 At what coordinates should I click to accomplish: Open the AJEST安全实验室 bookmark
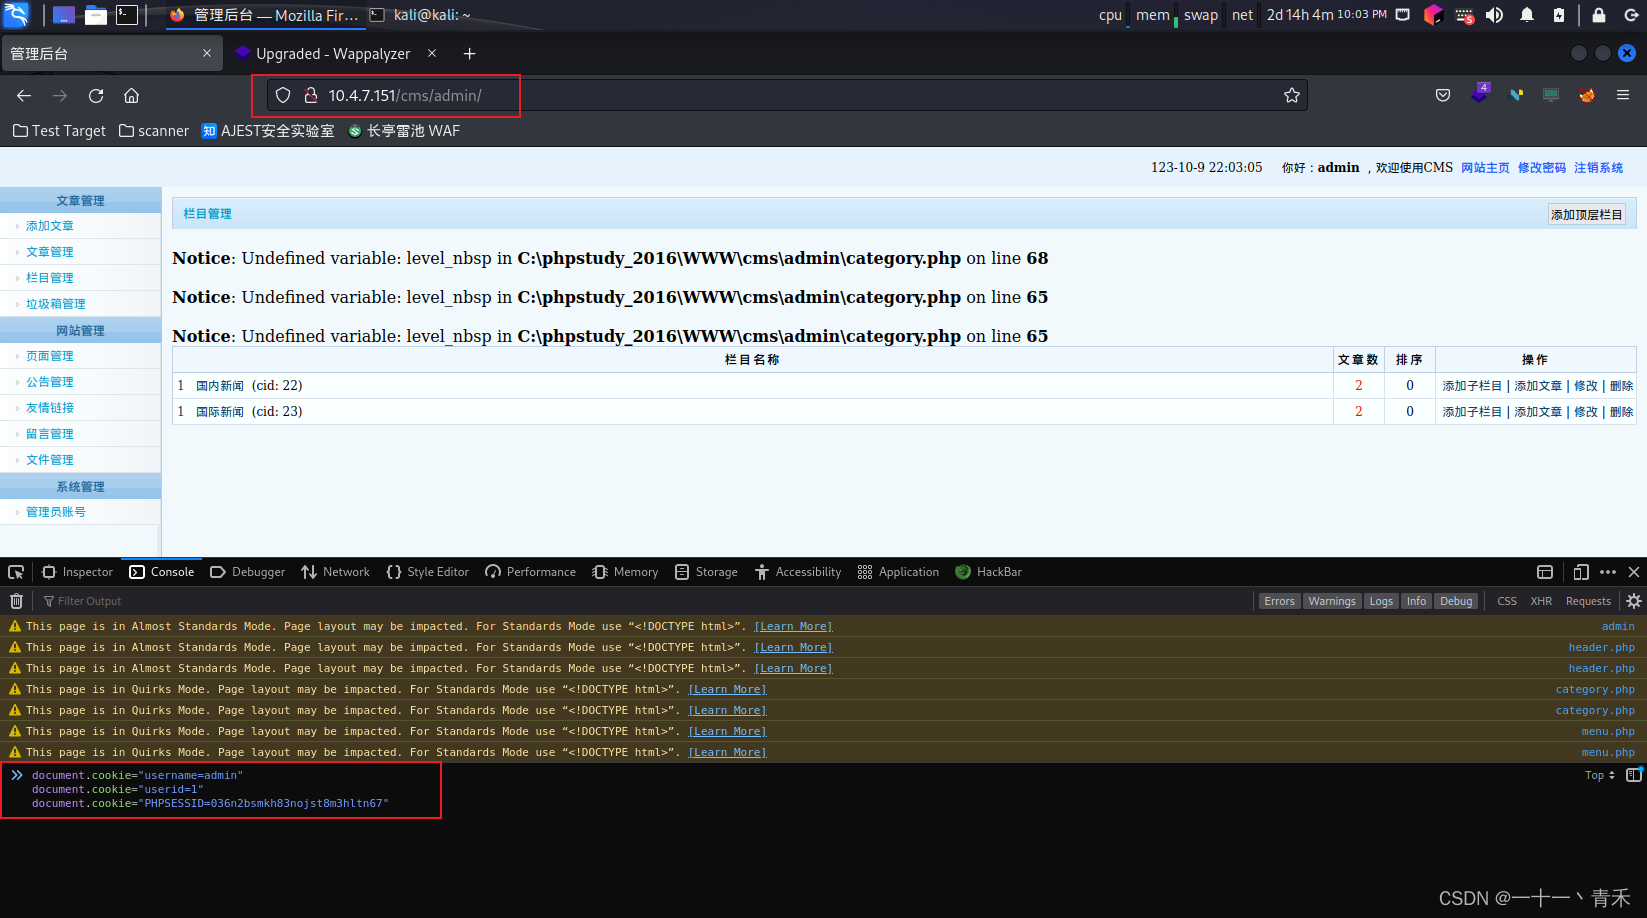point(268,131)
